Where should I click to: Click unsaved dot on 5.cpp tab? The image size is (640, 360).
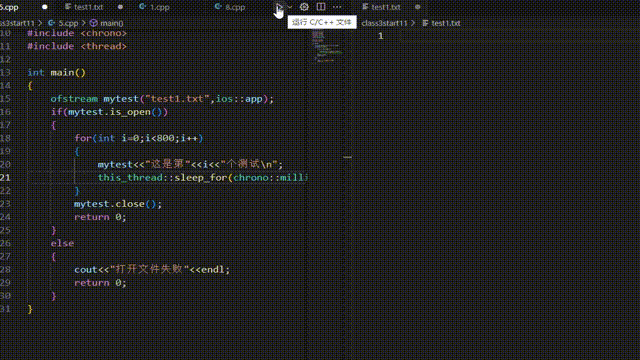coord(44,7)
